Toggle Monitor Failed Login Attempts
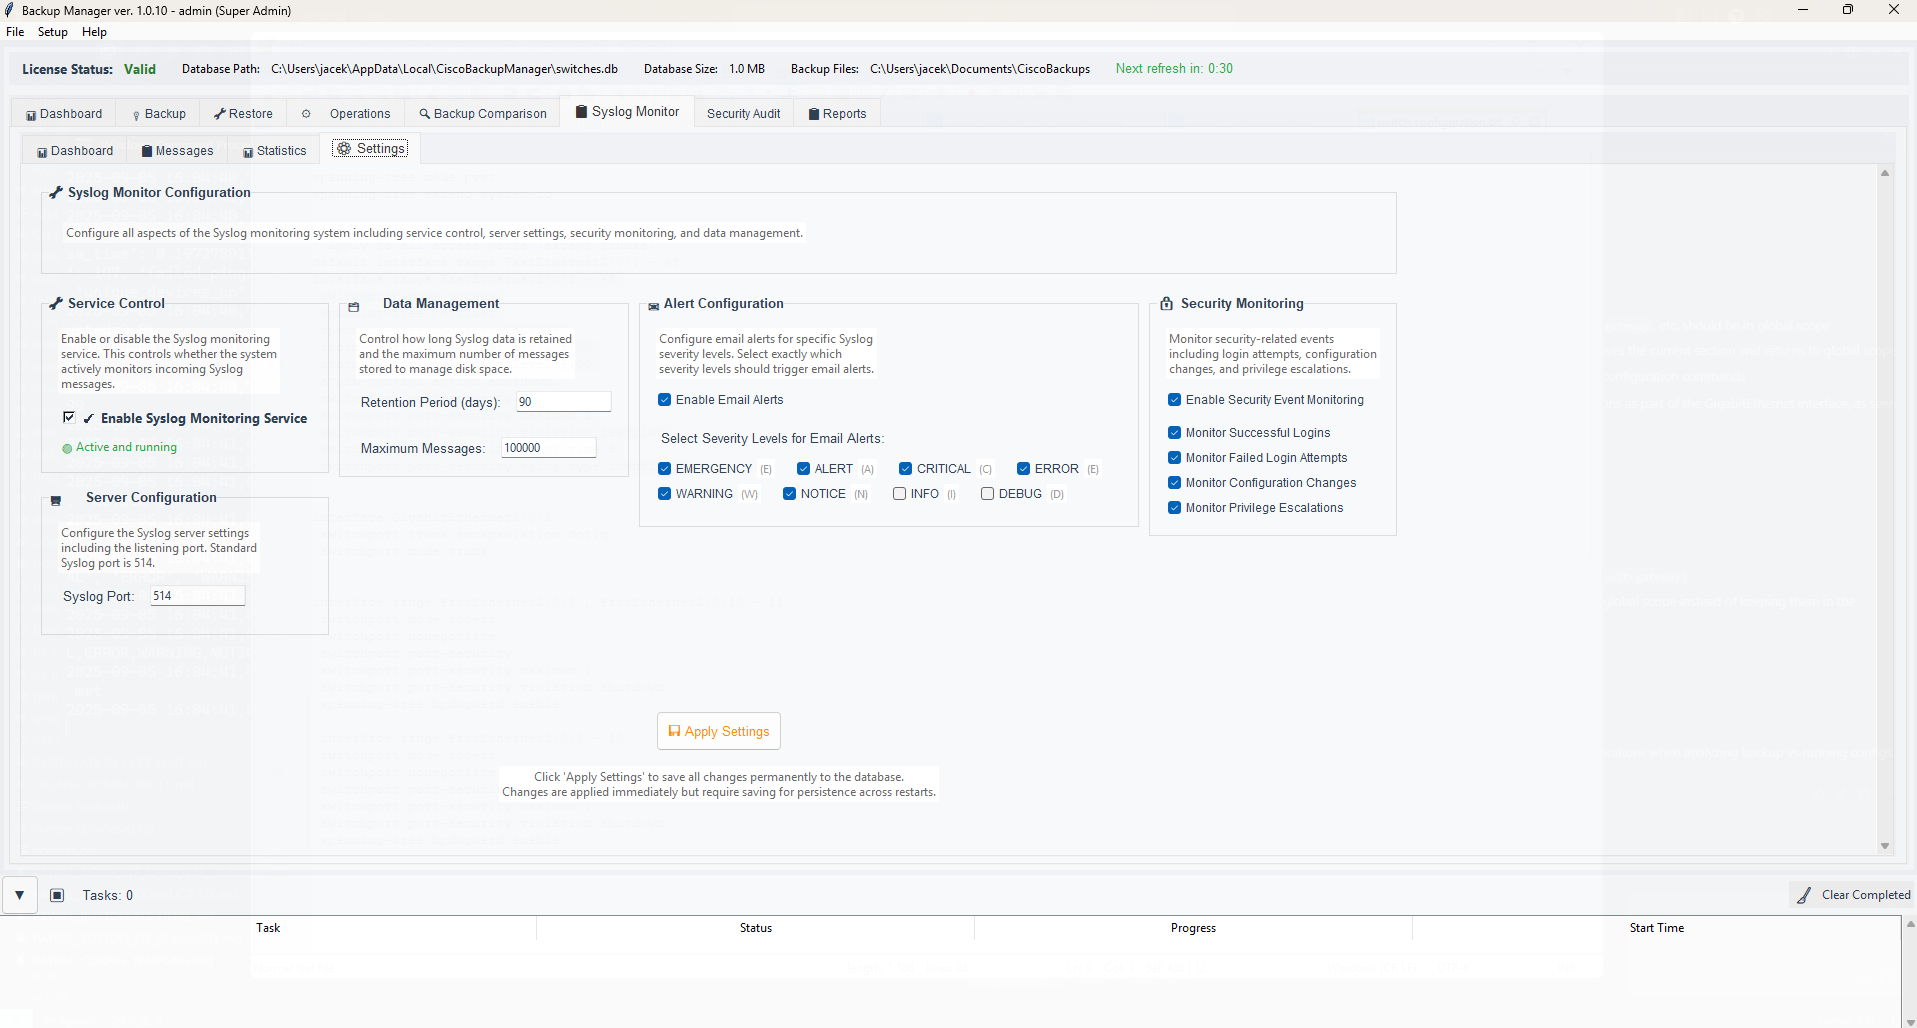The height and width of the screenshot is (1028, 1917). [x=1175, y=458]
